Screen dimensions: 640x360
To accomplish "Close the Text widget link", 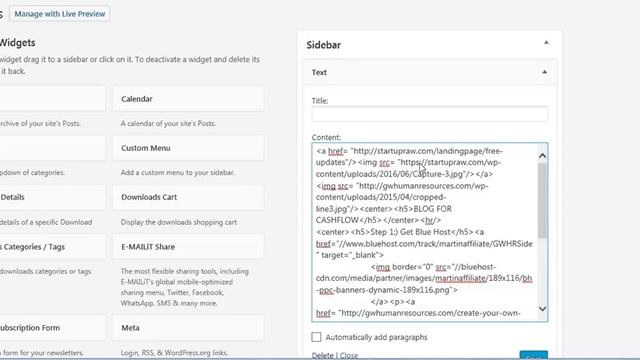I will coord(349,356).
